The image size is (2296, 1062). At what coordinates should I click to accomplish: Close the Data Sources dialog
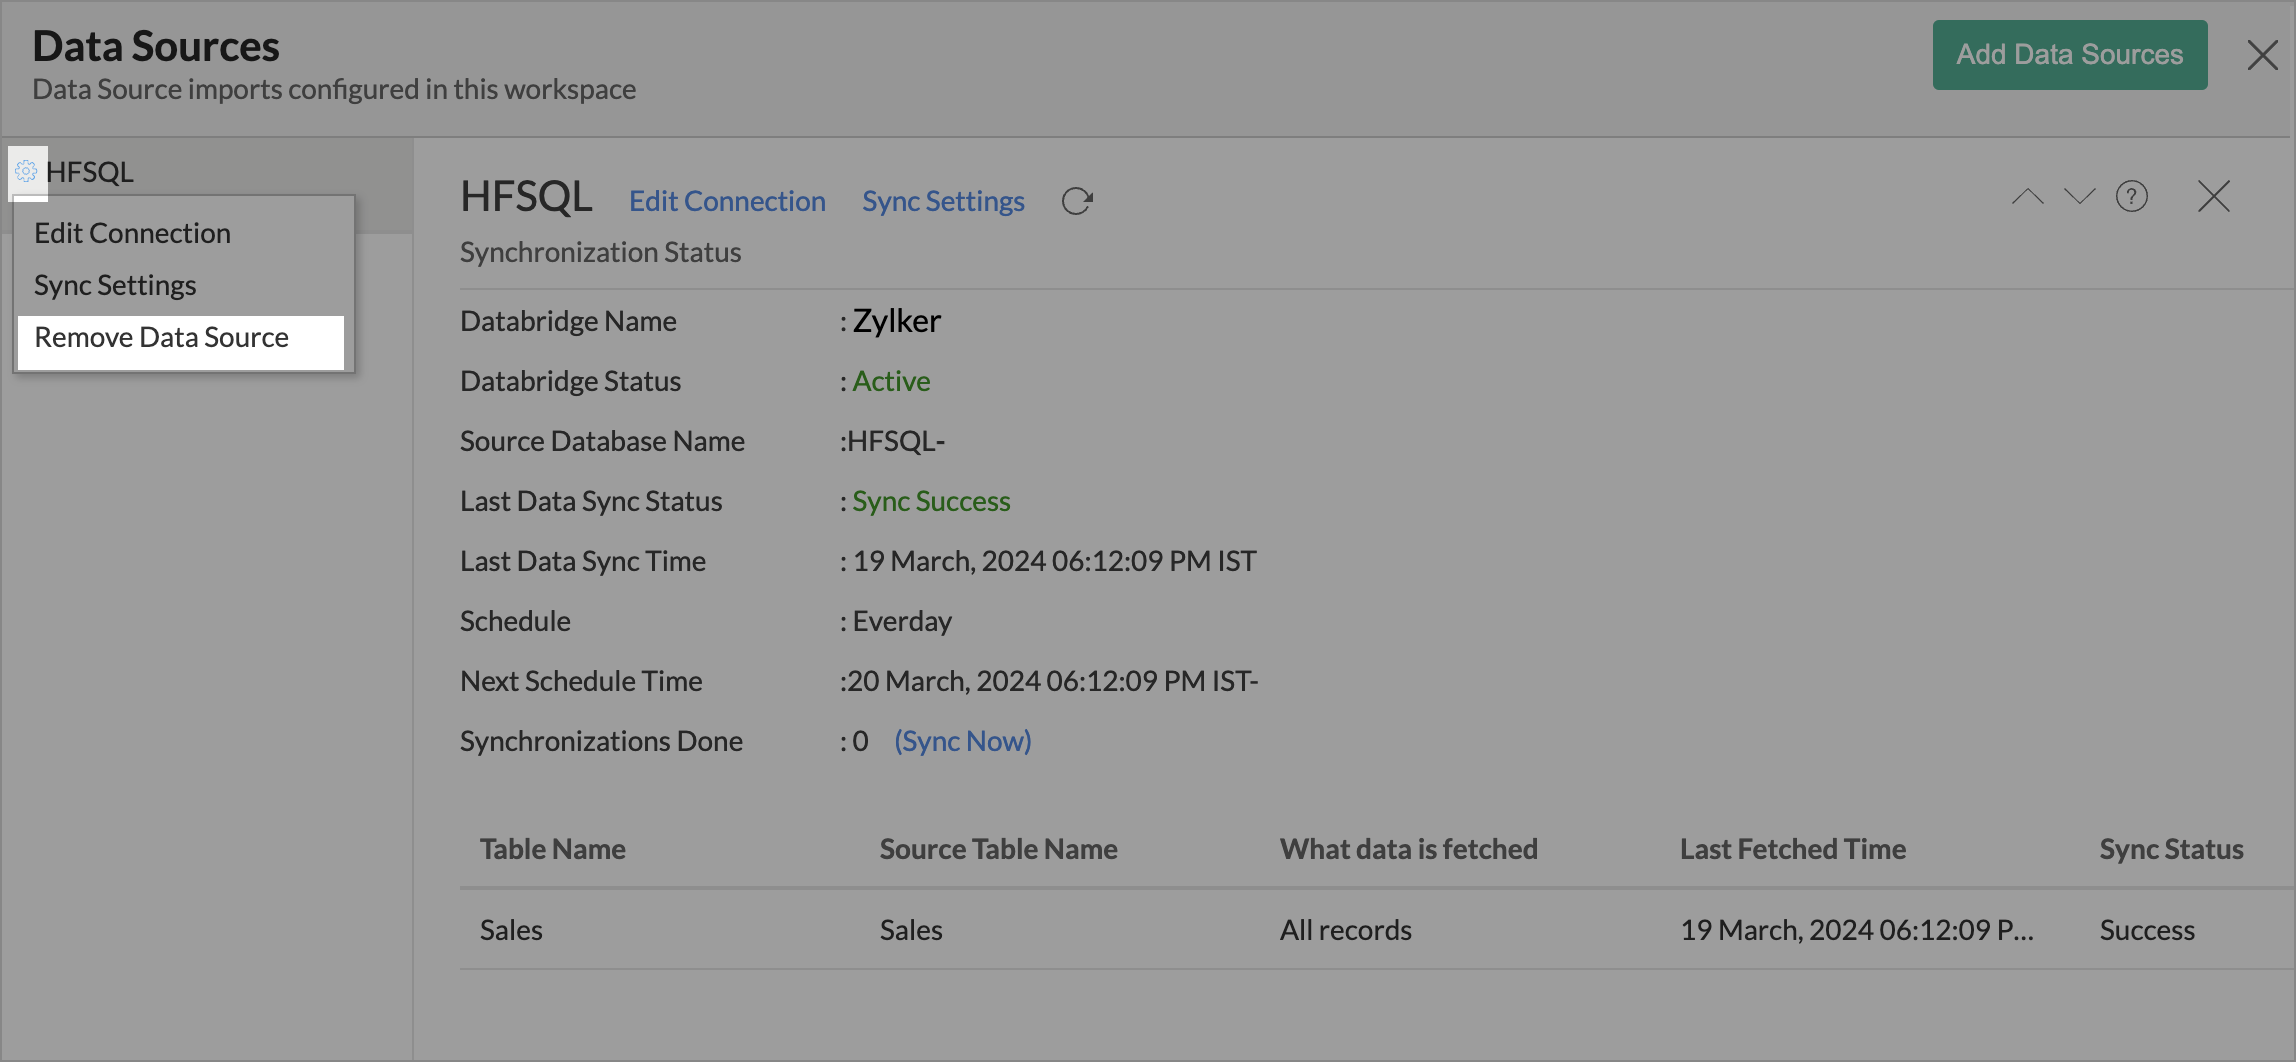click(x=2262, y=55)
